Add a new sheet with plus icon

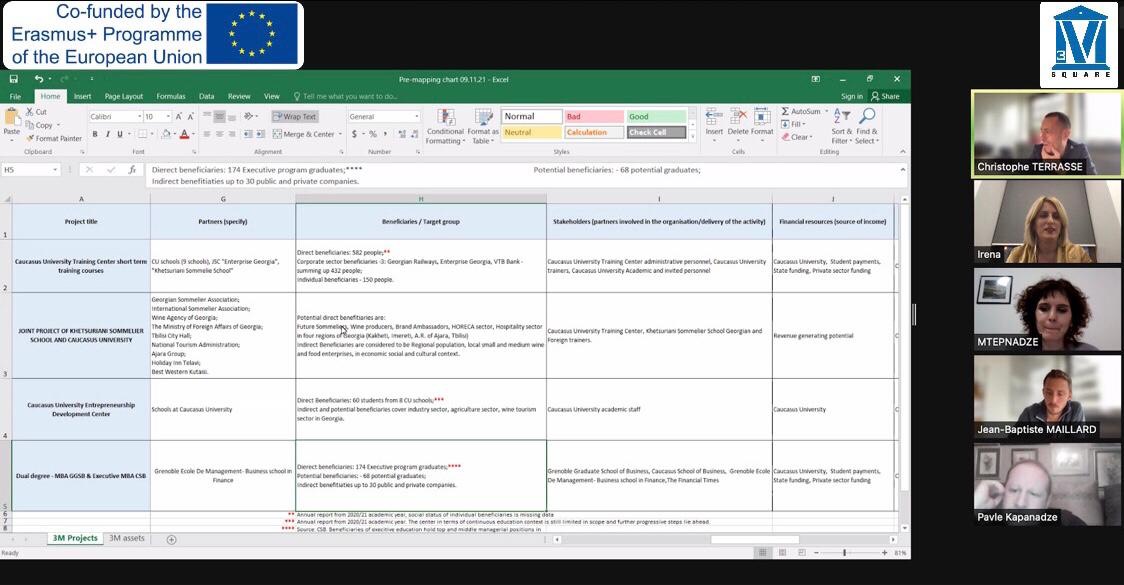(171, 540)
